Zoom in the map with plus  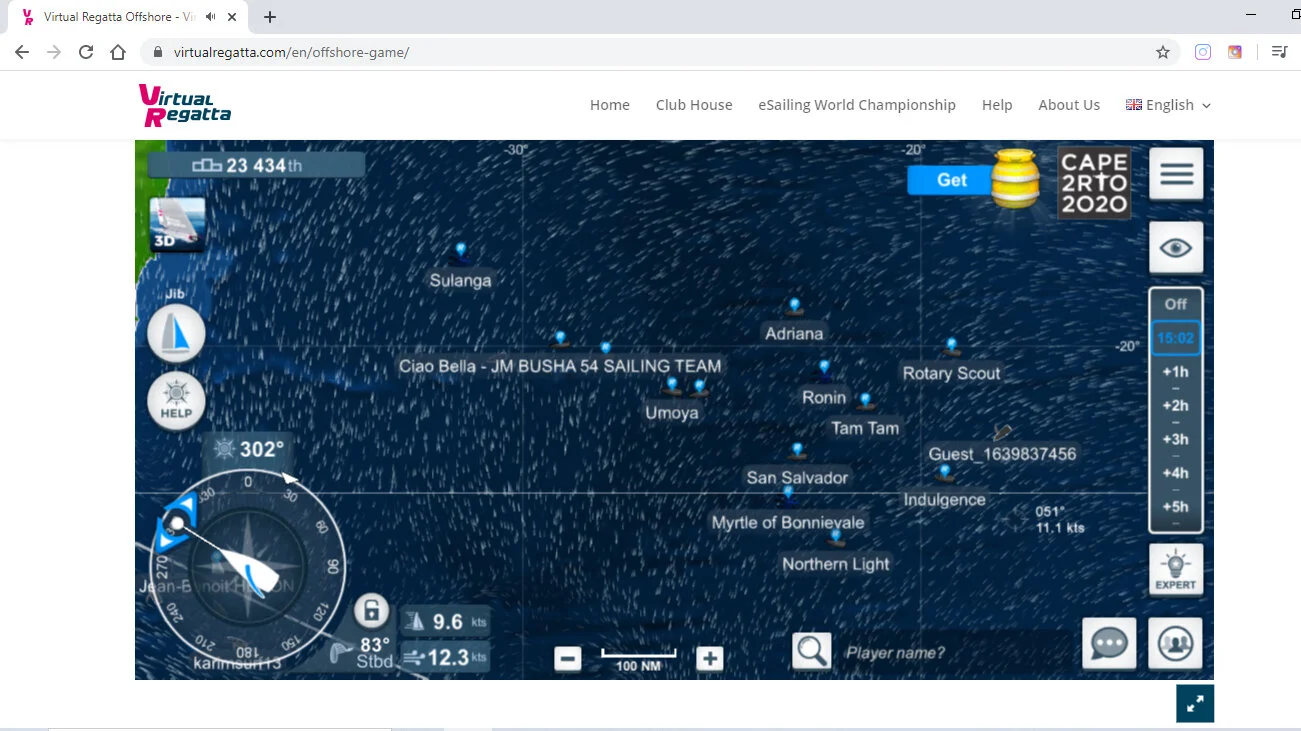710,659
